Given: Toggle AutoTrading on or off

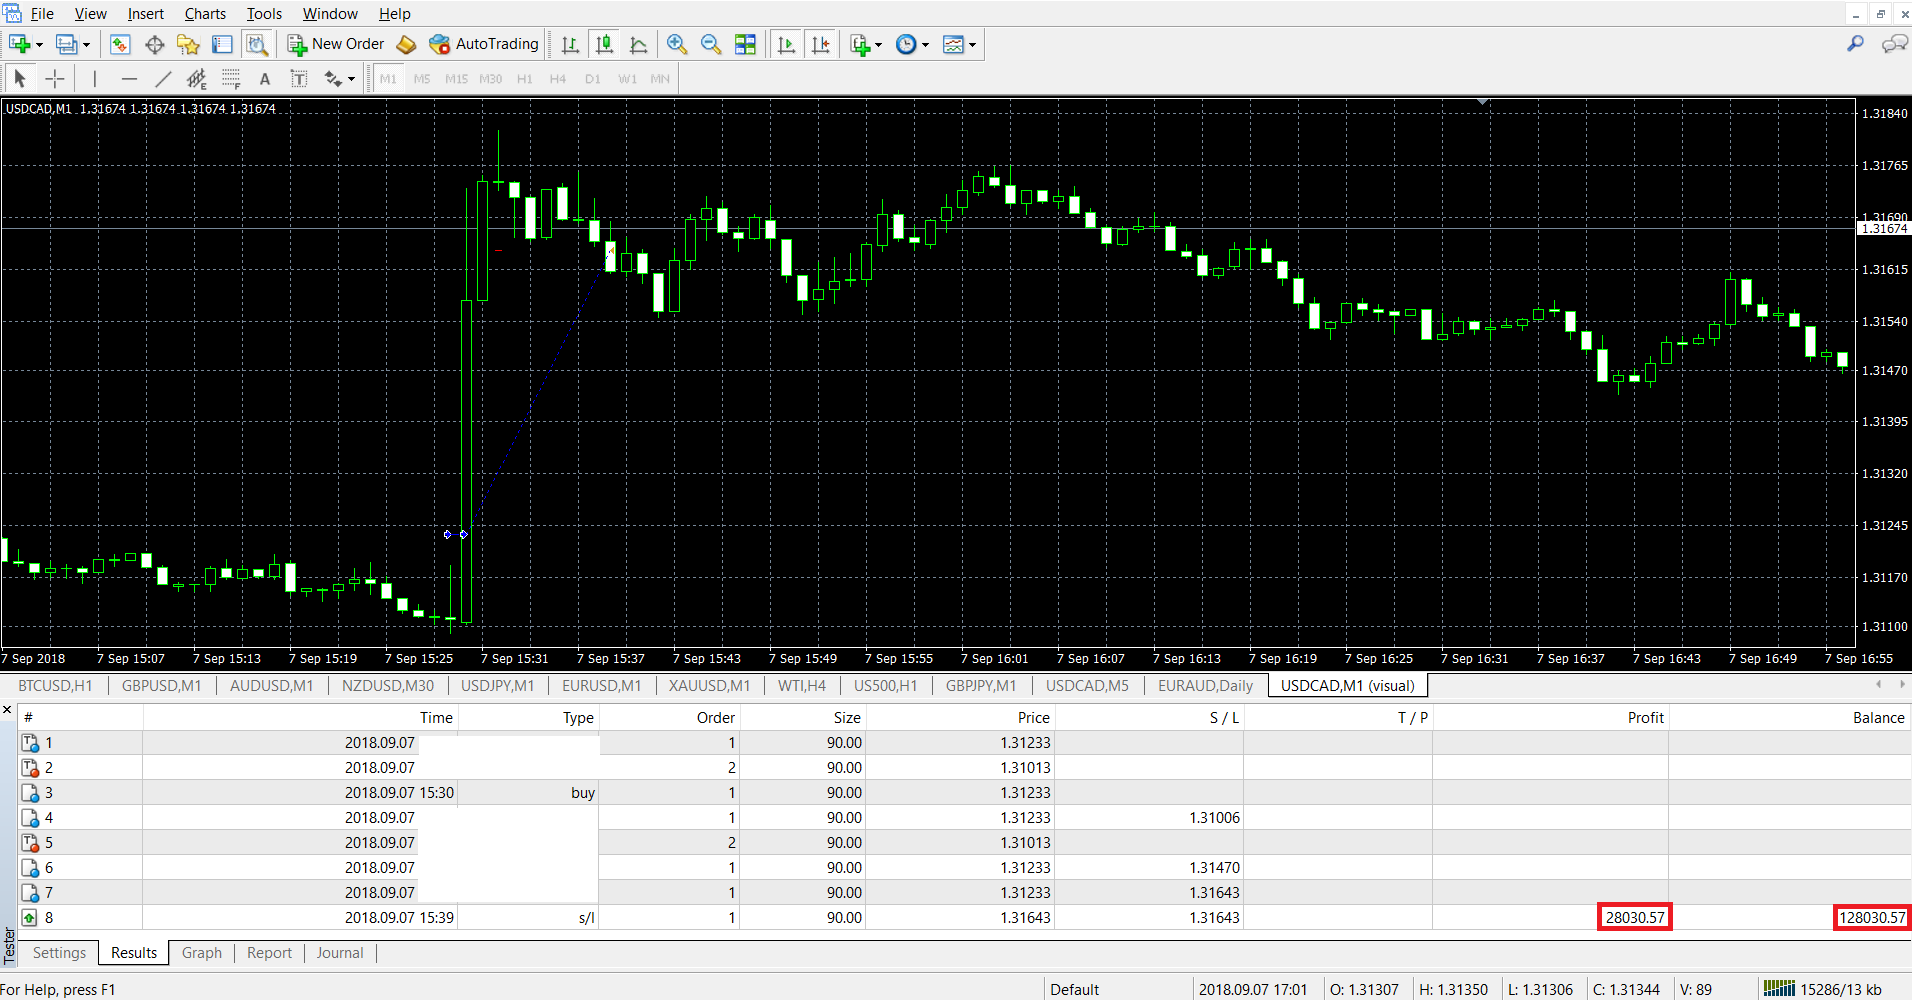Looking at the screenshot, I should pos(484,44).
